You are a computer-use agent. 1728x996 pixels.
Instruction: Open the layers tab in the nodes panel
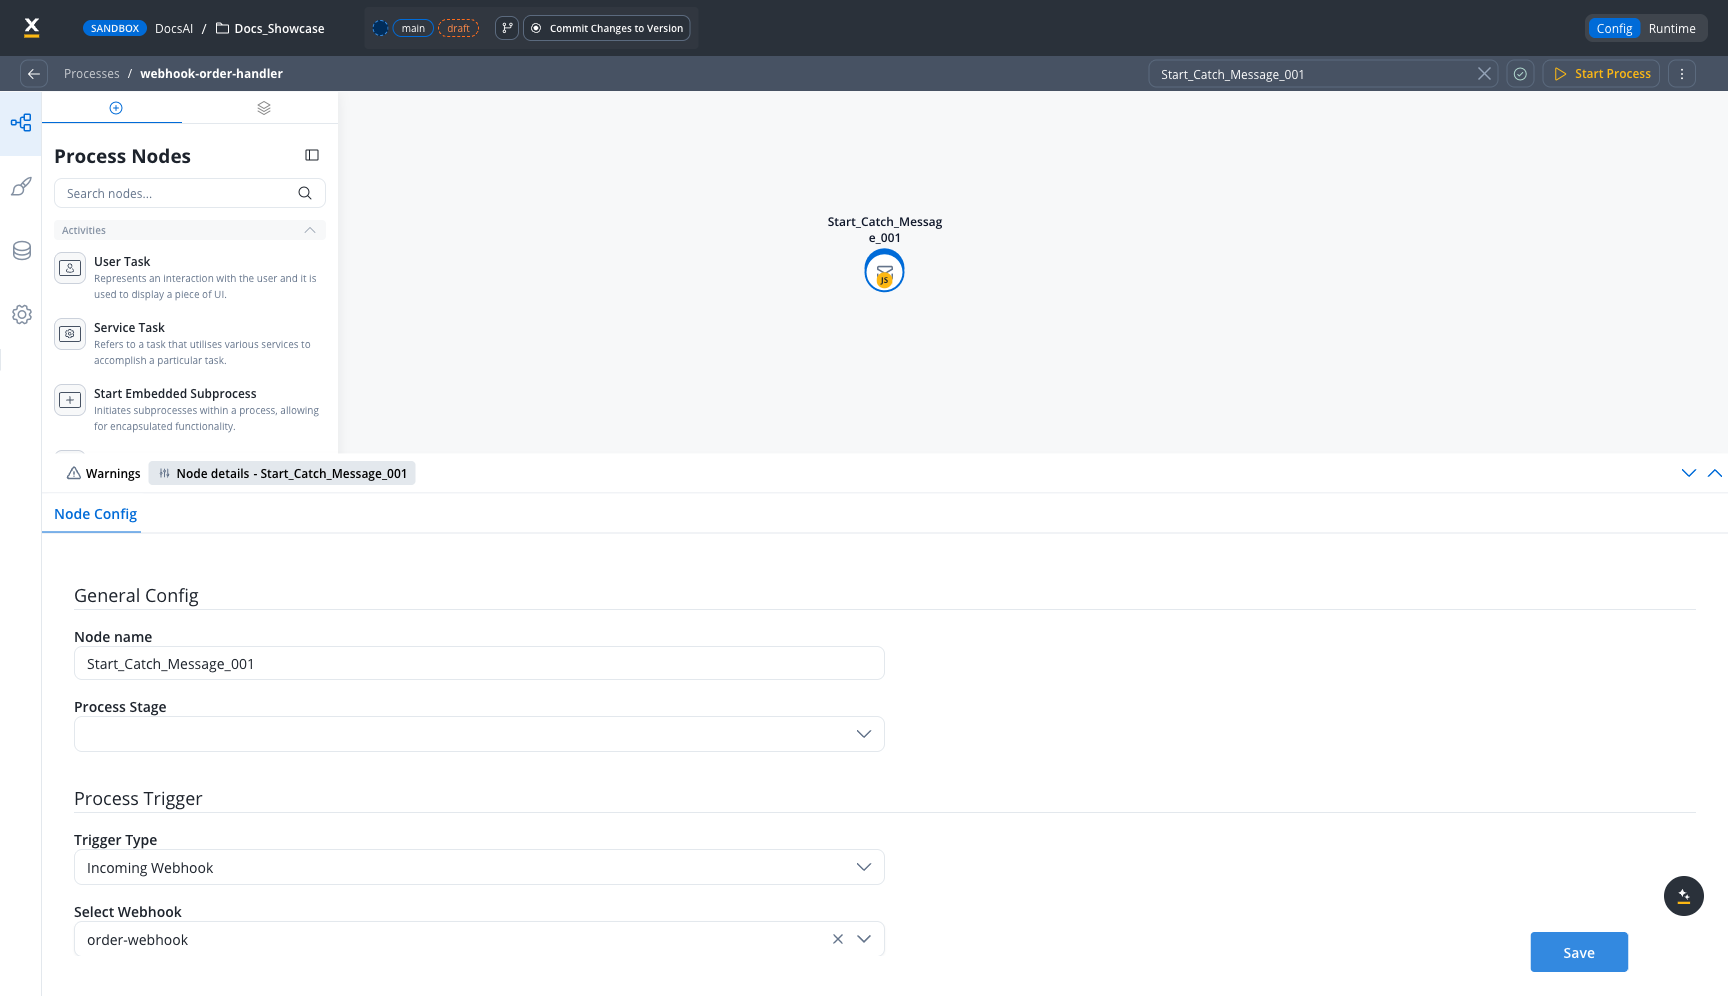[x=264, y=107]
